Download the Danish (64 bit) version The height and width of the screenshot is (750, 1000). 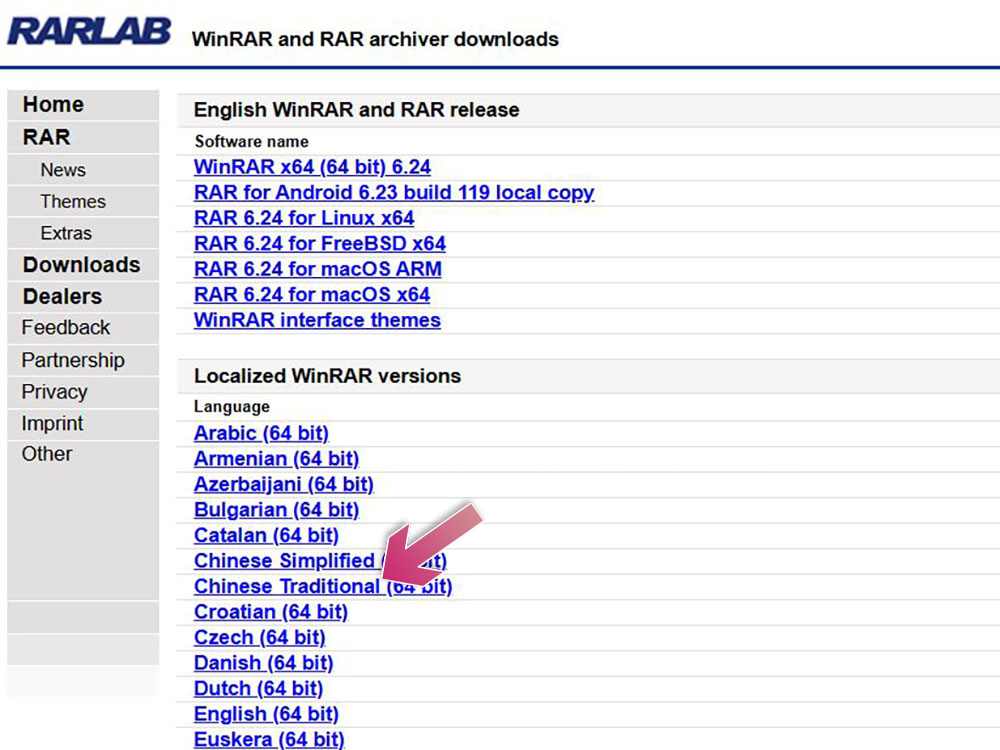[263, 663]
